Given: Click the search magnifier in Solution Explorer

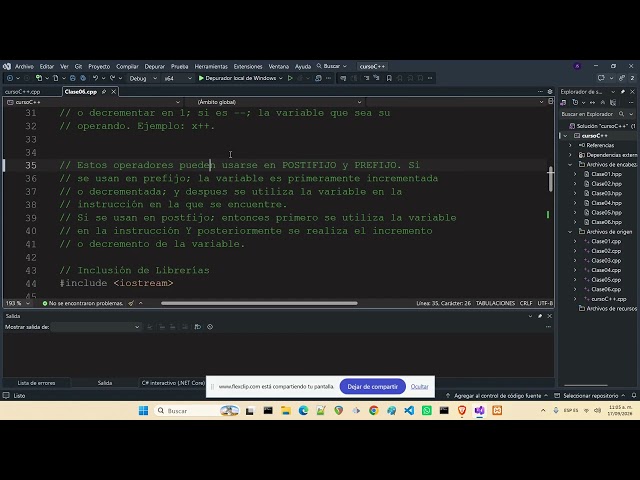Looking at the screenshot, I should [621, 114].
